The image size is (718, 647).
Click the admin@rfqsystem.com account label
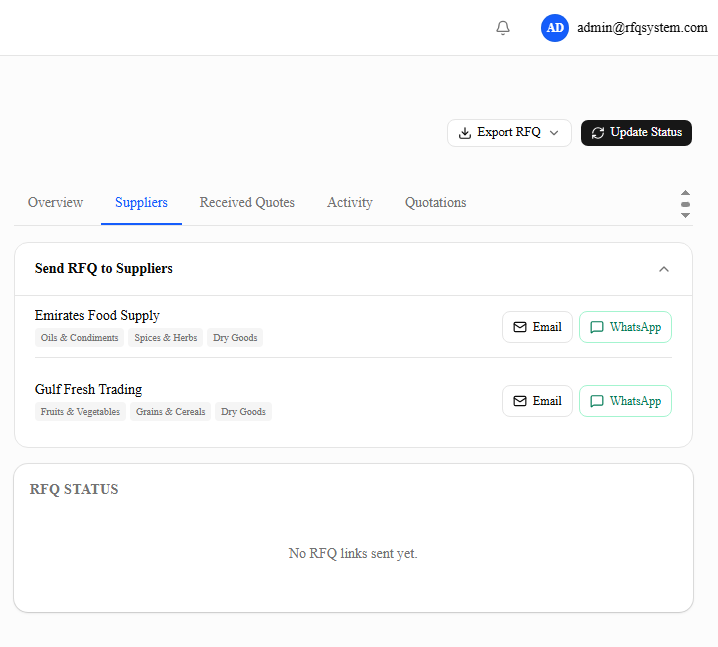pos(642,28)
